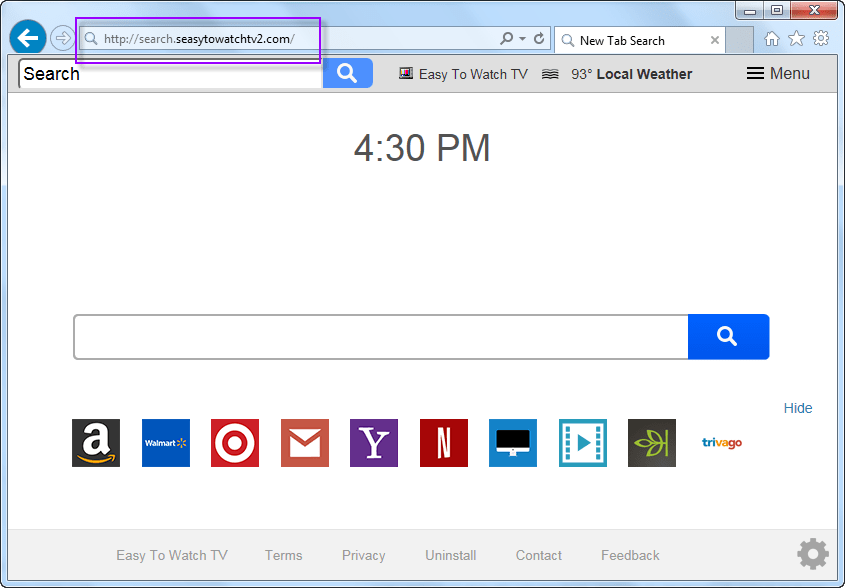The image size is (845, 588).
Task: Open the Contact footer link
Action: coord(539,555)
